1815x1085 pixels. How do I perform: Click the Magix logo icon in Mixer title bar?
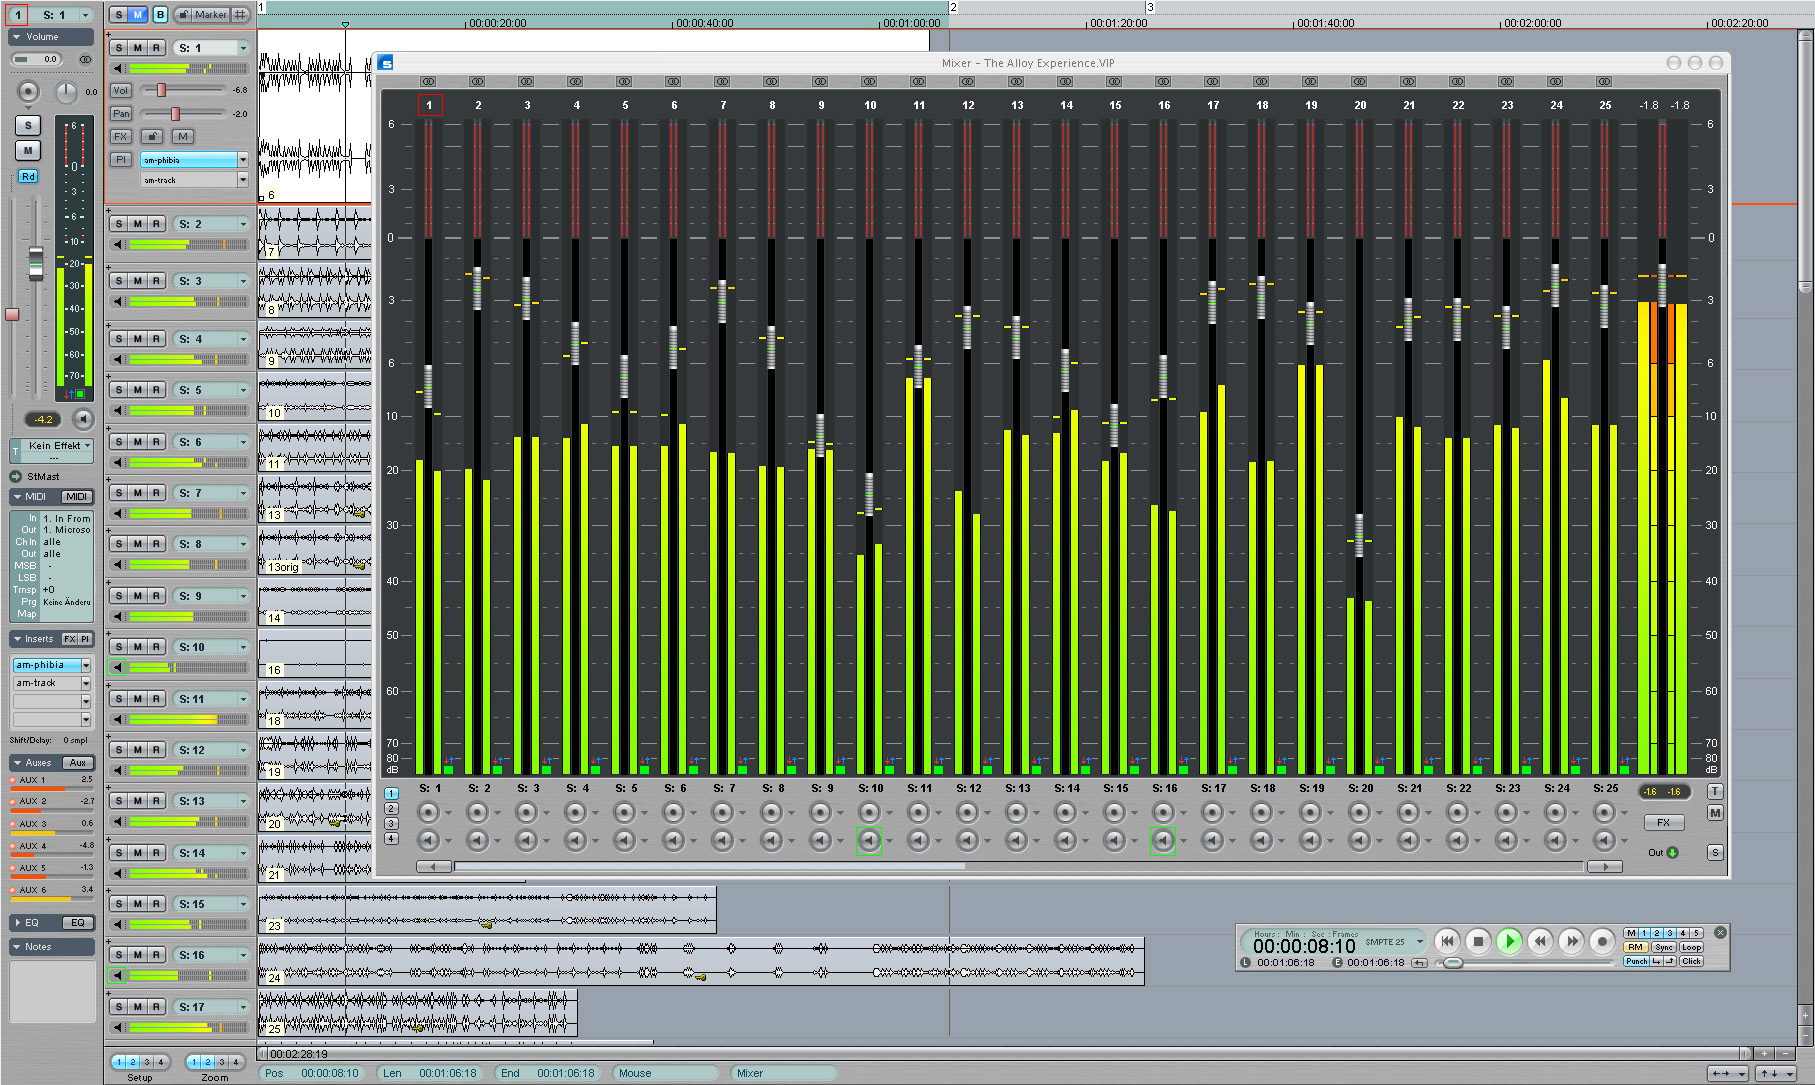coord(386,63)
